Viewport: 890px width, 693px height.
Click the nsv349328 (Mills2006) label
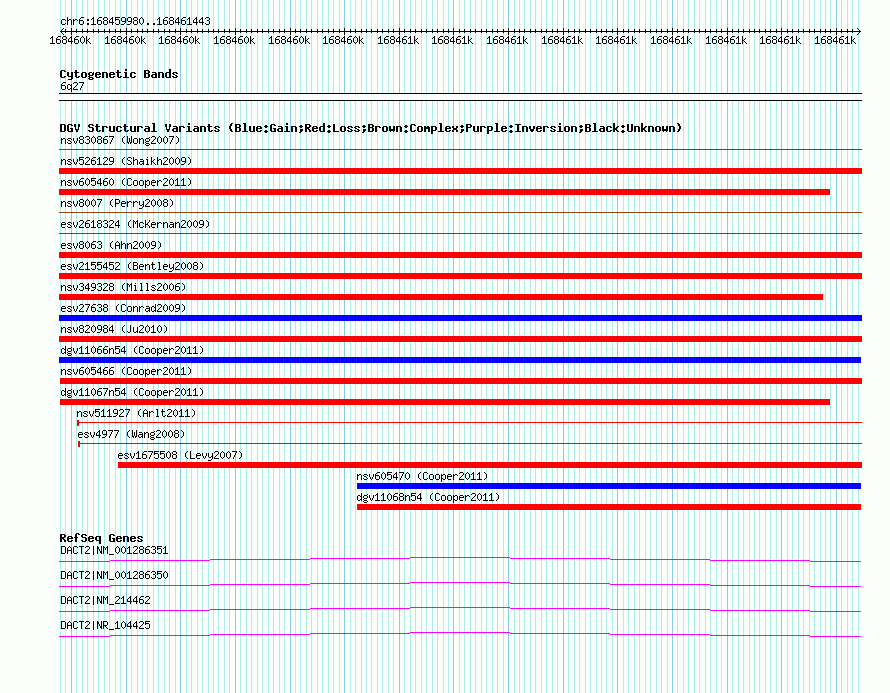tap(123, 287)
